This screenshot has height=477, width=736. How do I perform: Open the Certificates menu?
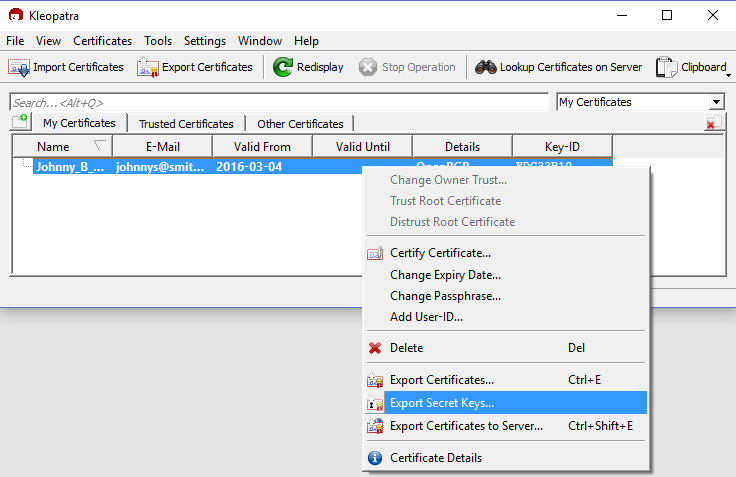pyautogui.click(x=102, y=41)
